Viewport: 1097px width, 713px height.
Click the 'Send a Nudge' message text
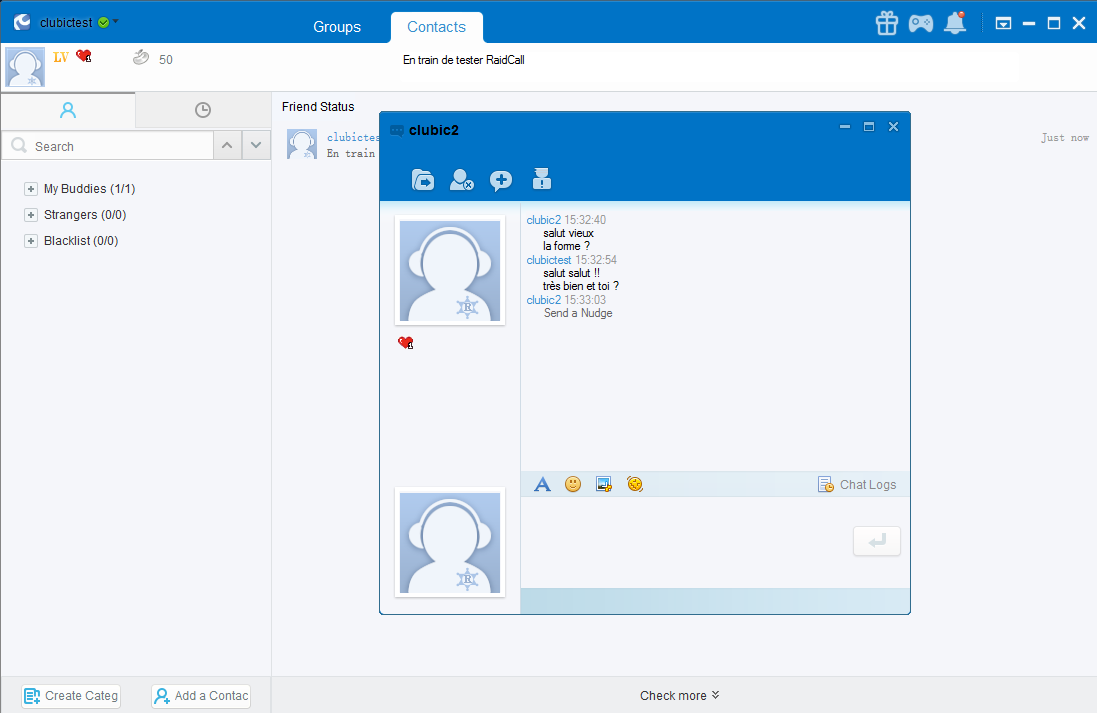tap(578, 313)
